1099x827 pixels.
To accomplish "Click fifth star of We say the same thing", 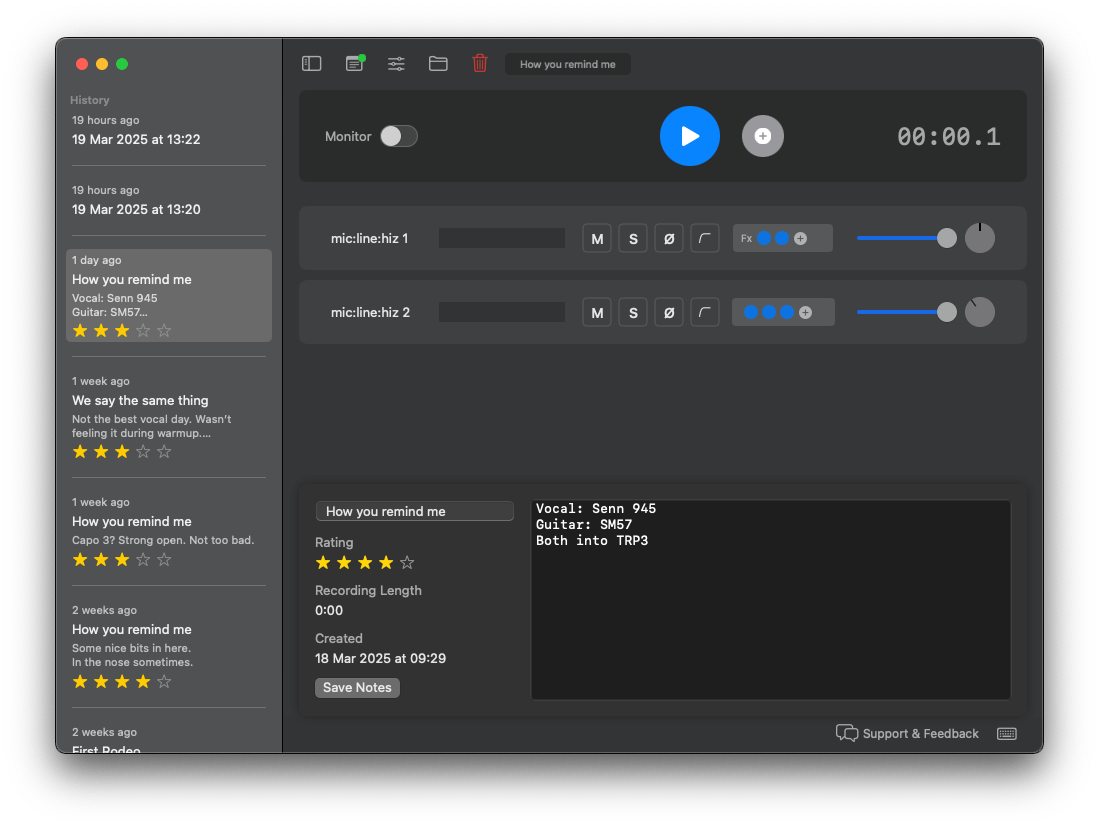I will [x=164, y=451].
